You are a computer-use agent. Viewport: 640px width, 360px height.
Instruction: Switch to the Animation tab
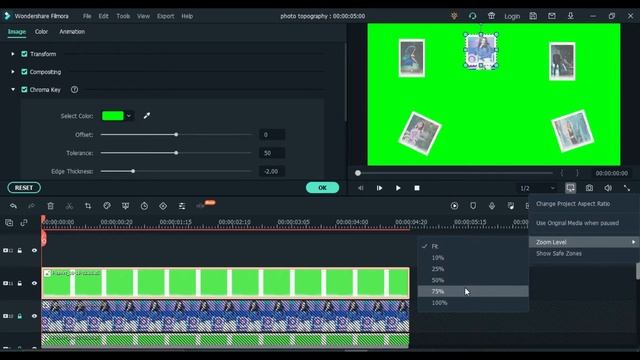(72, 31)
